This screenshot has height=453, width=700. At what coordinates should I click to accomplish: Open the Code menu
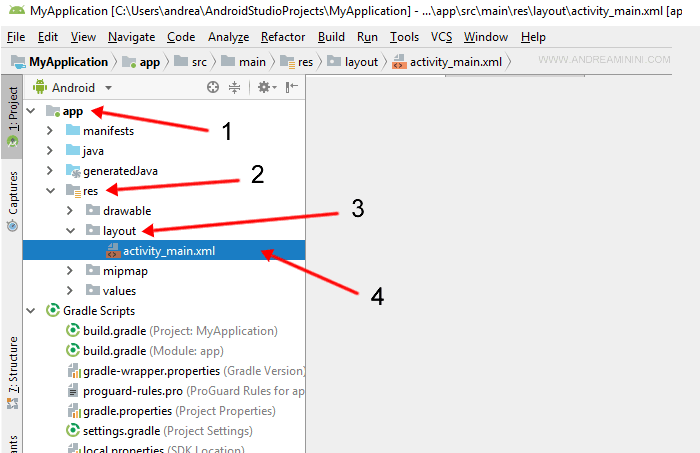point(181,37)
